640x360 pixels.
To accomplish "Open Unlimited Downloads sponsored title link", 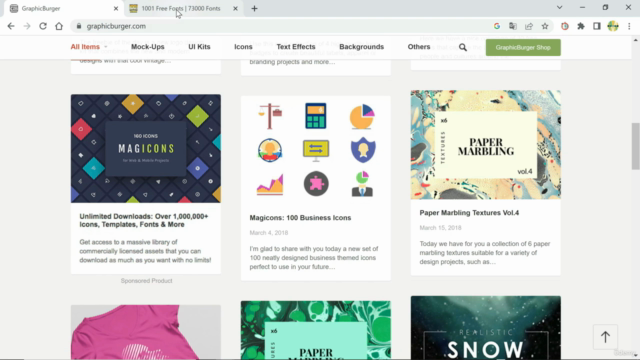I will click(x=144, y=220).
